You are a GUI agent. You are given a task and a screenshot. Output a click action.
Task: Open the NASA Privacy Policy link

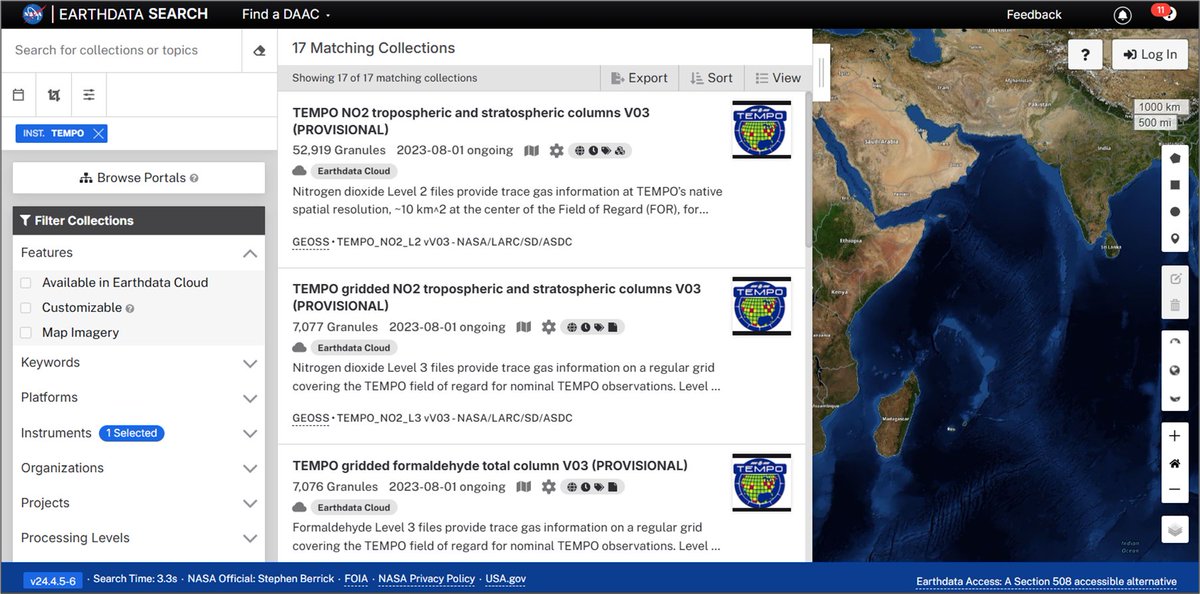click(426, 579)
